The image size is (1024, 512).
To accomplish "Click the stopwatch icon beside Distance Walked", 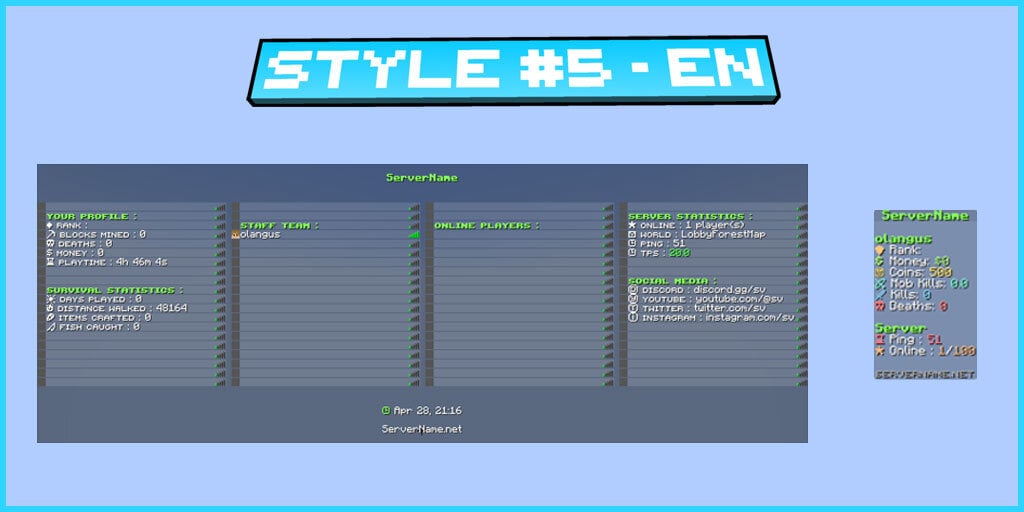I will pos(50,308).
